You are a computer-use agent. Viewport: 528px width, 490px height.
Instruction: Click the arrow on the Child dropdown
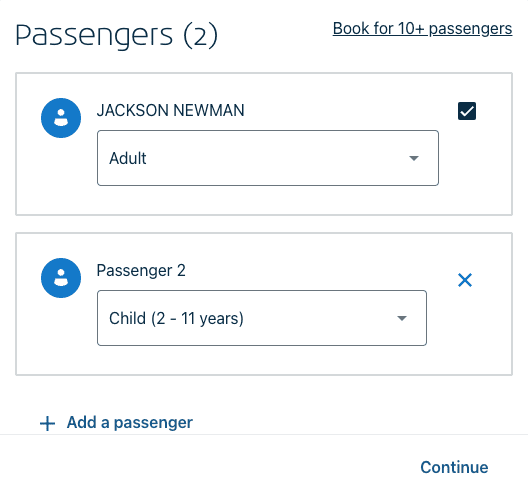(402, 318)
